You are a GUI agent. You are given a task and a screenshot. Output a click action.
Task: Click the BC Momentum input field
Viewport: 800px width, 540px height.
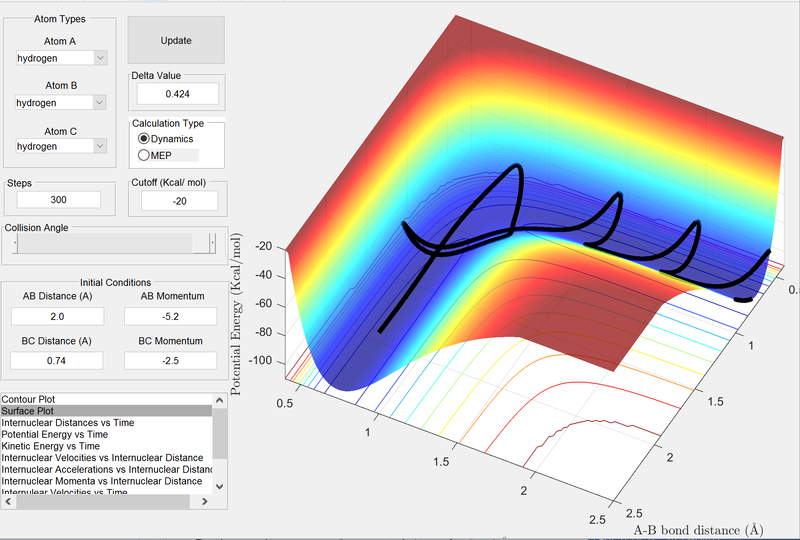[170, 360]
